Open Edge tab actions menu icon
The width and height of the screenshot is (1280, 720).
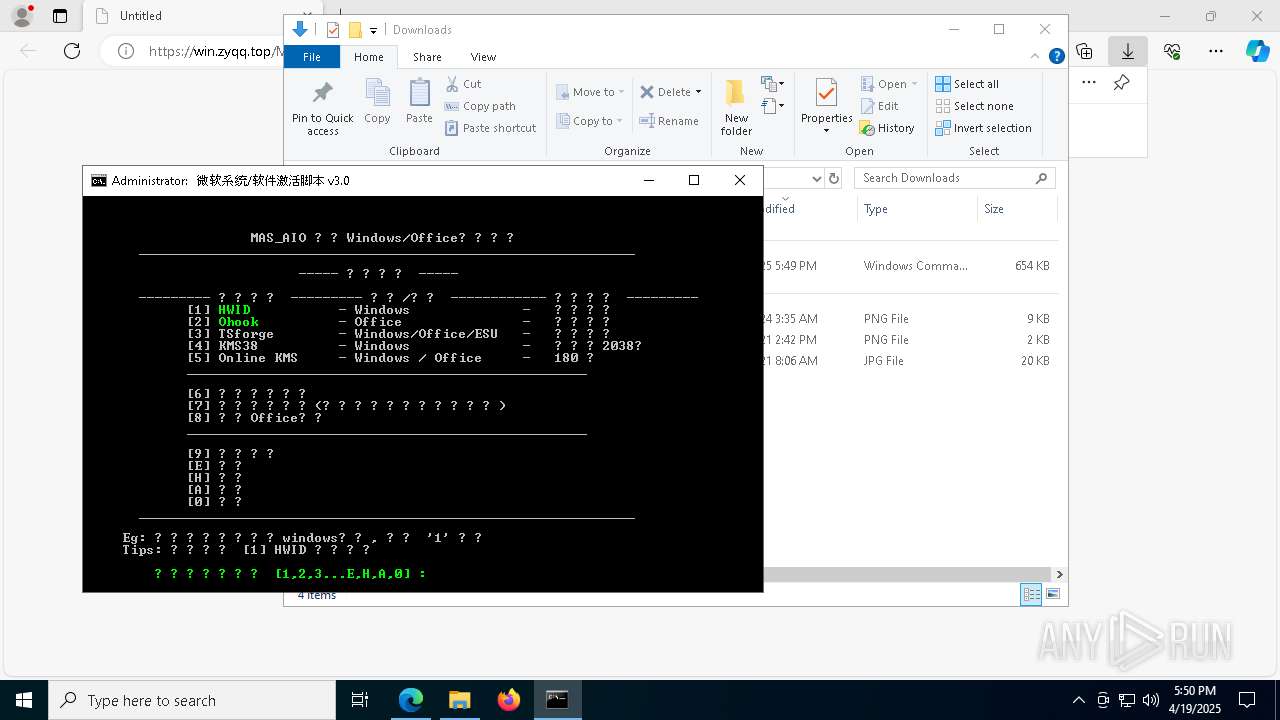[60, 16]
